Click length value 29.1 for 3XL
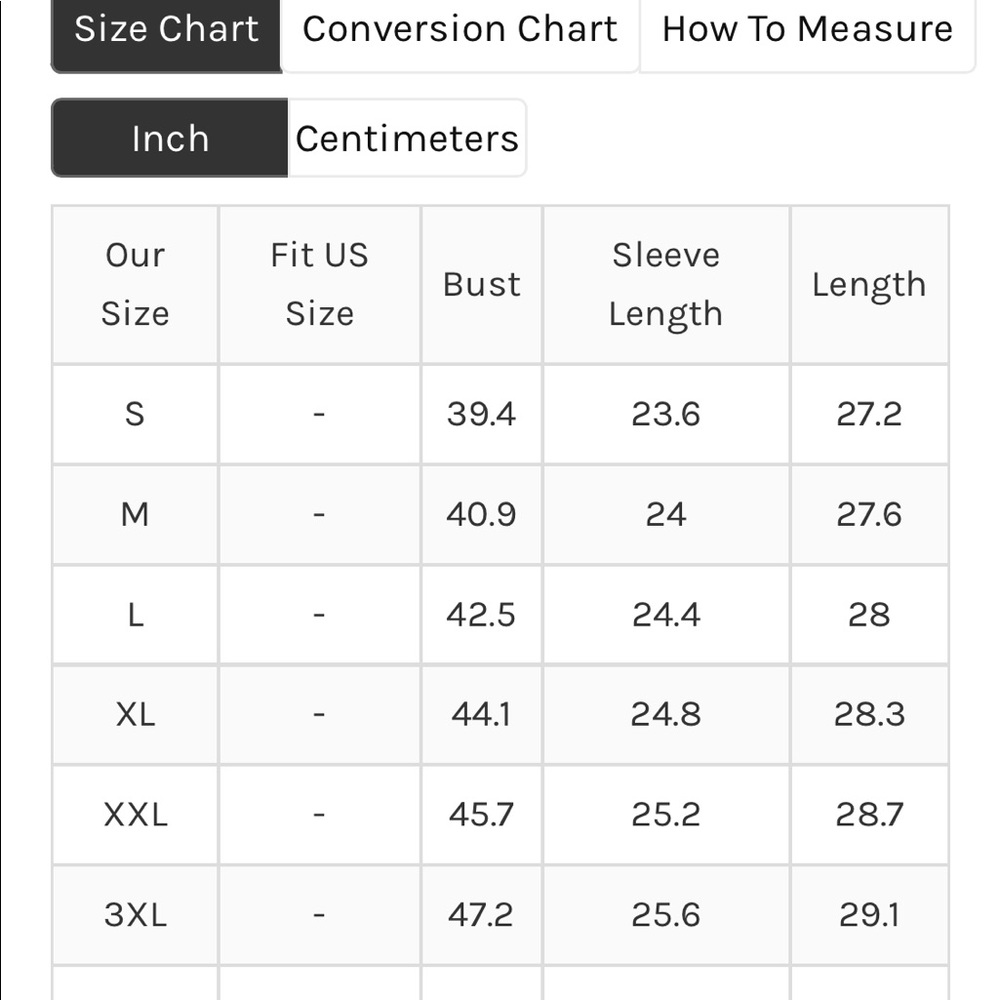1000x1000 pixels. pyautogui.click(x=869, y=915)
